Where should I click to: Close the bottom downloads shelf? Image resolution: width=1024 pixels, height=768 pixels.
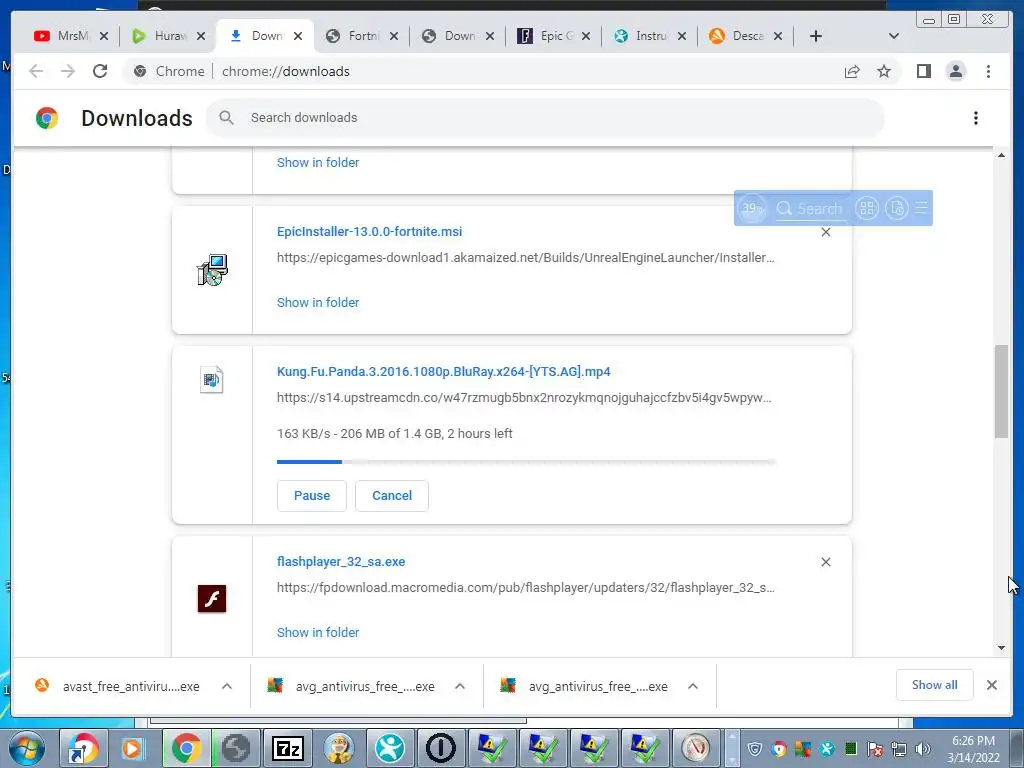click(992, 685)
